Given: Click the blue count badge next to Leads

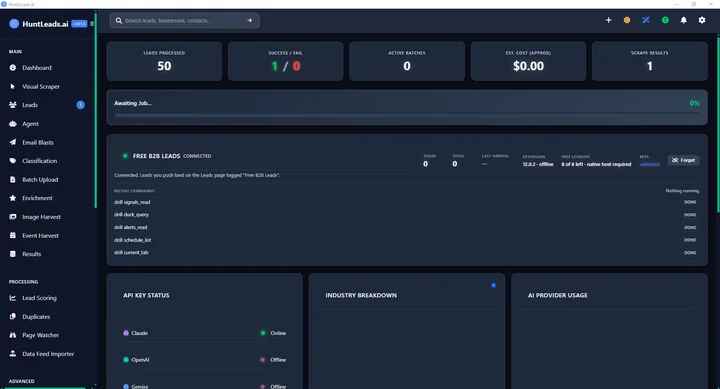Looking at the screenshot, I should [80, 105].
